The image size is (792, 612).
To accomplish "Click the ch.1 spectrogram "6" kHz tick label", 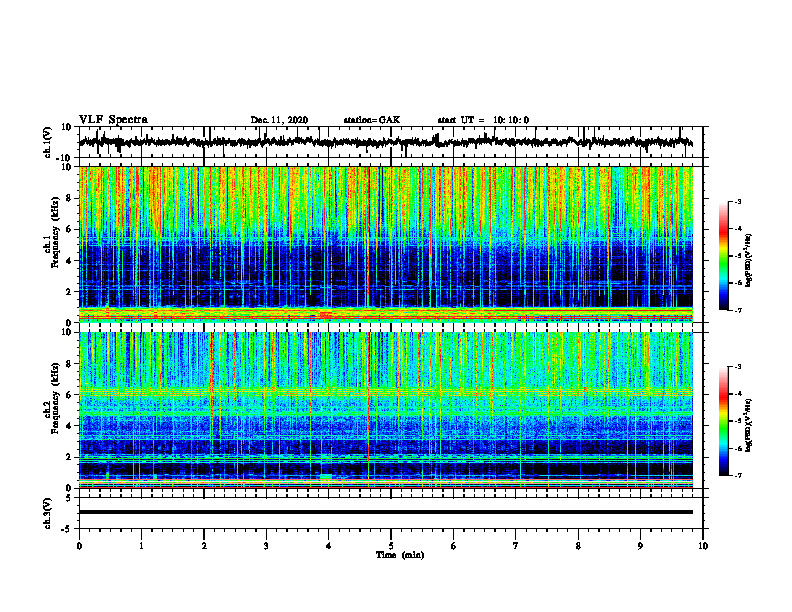I will click(69, 229).
